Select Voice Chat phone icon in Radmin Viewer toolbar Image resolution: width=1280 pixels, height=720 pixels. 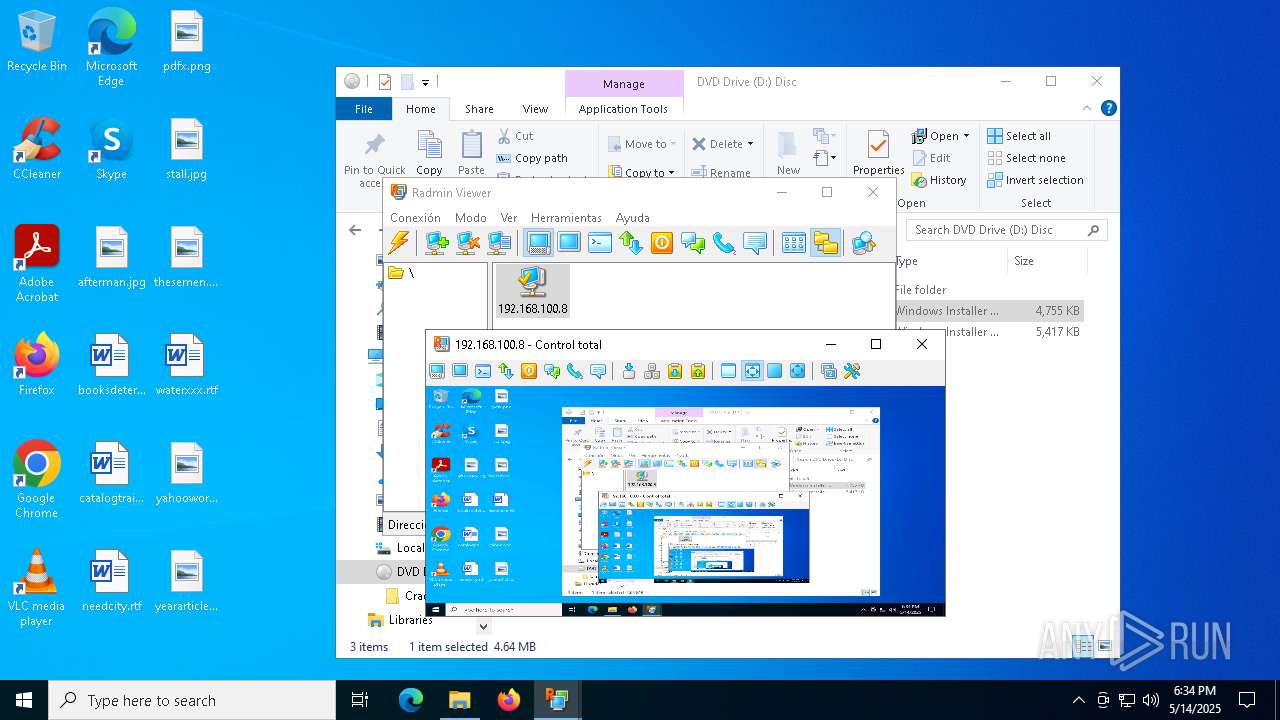pyautogui.click(x=724, y=242)
